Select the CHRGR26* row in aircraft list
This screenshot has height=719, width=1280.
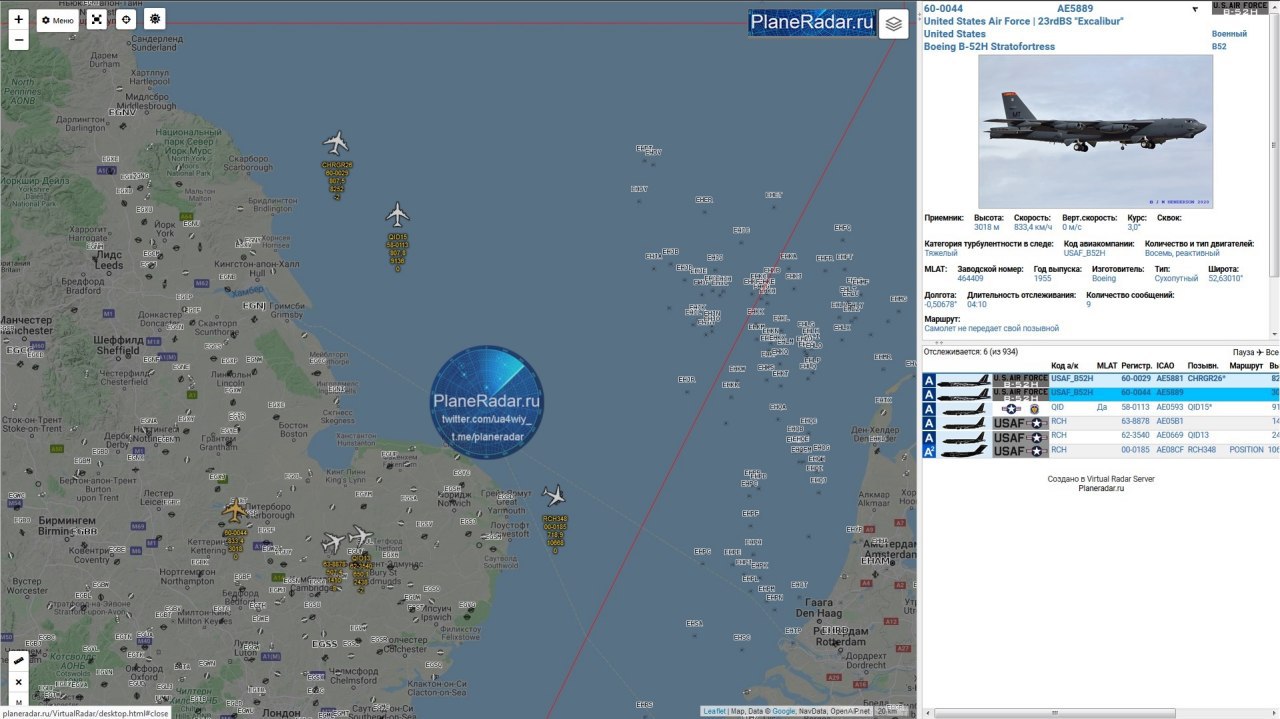pyautogui.click(x=1100, y=379)
